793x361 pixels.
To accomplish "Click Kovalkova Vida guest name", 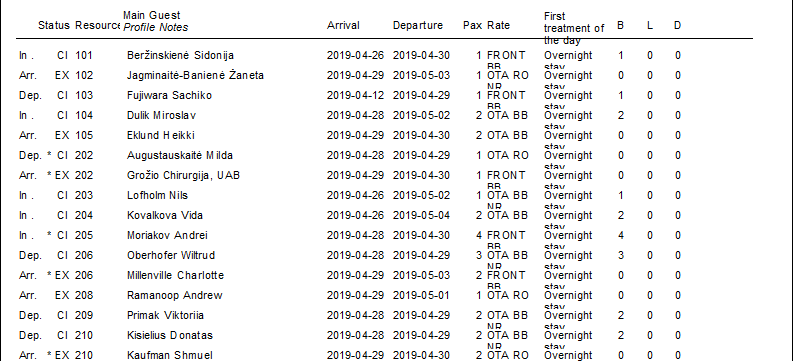I will (x=165, y=215).
